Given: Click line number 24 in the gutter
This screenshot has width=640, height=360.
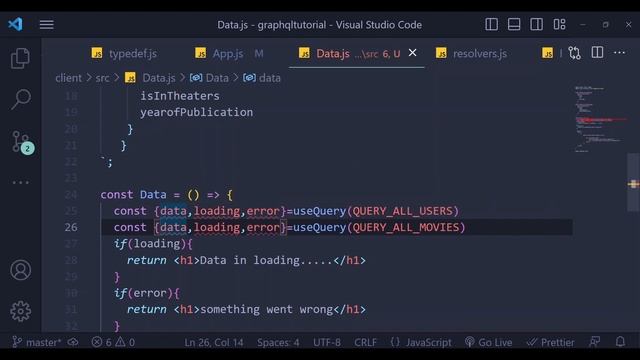Looking at the screenshot, I should coord(71,195).
